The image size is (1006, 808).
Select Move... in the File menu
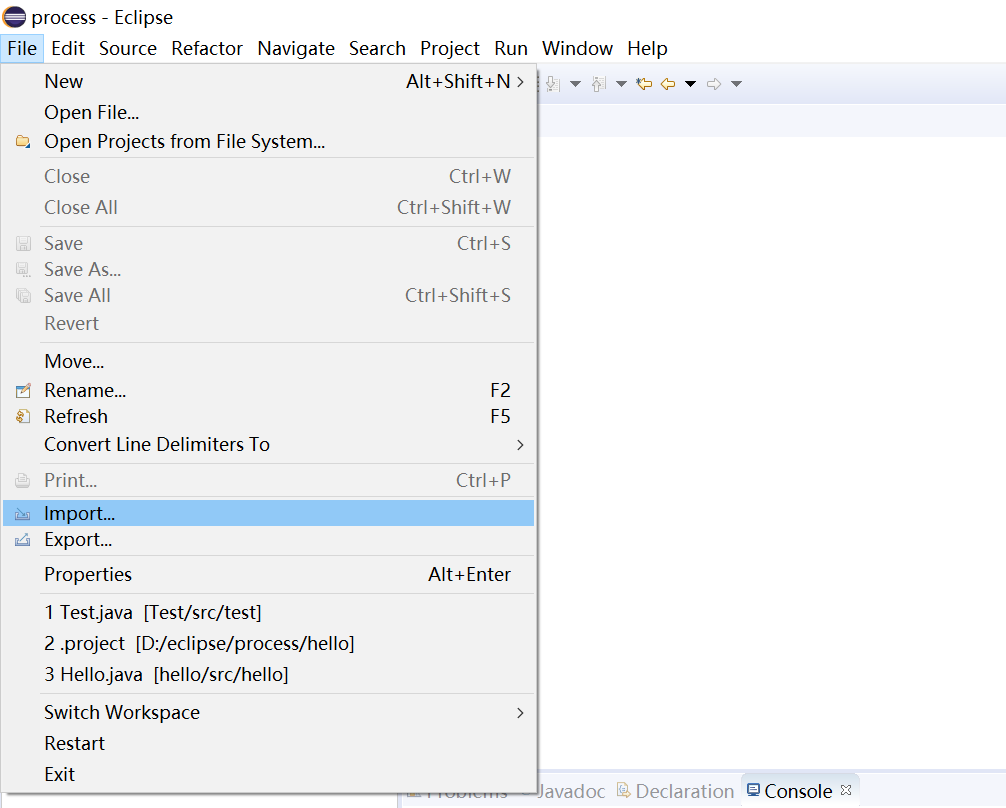pos(268,361)
